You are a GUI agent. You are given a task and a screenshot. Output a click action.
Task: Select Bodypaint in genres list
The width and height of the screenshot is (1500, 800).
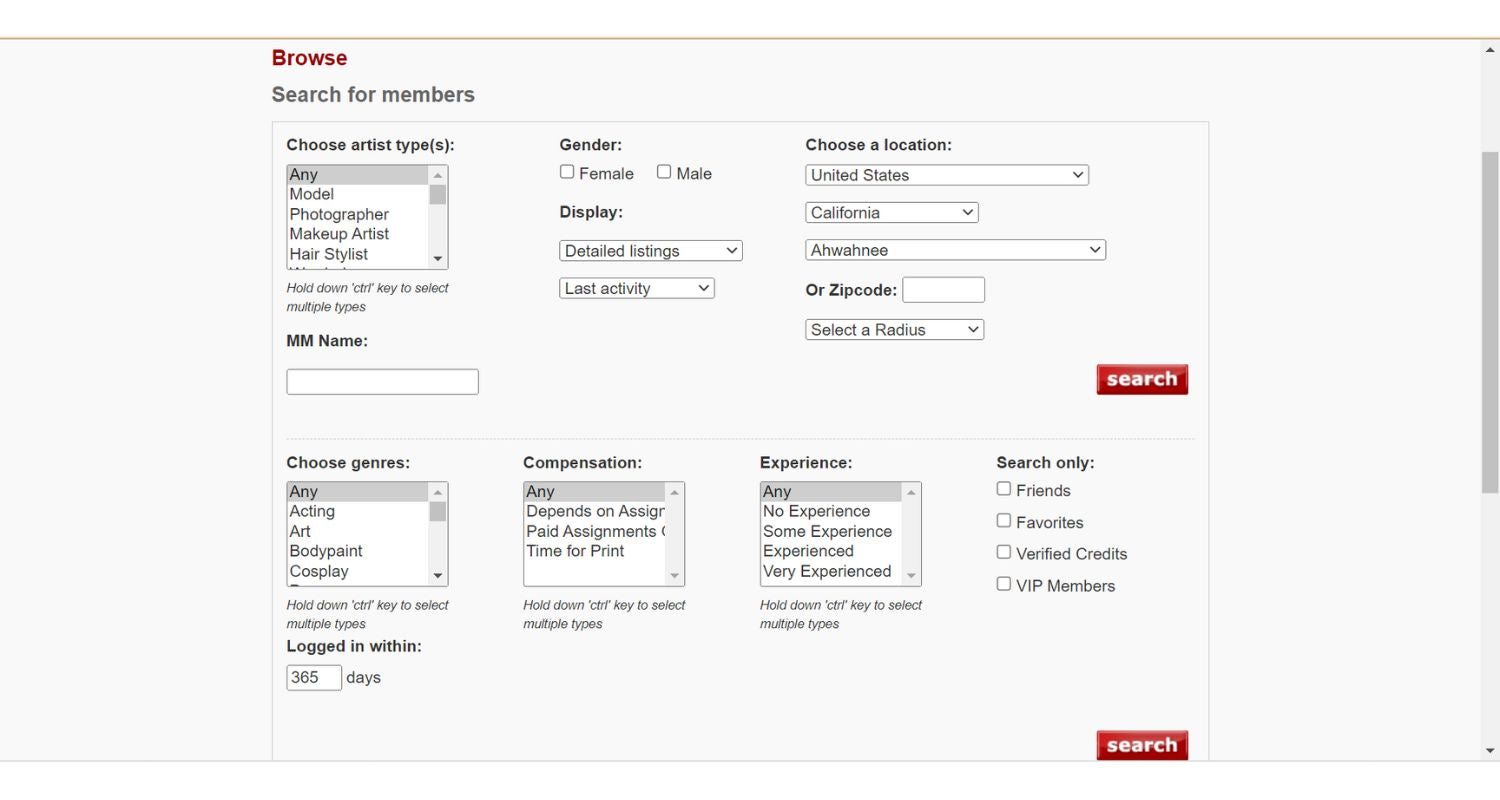click(x=358, y=551)
